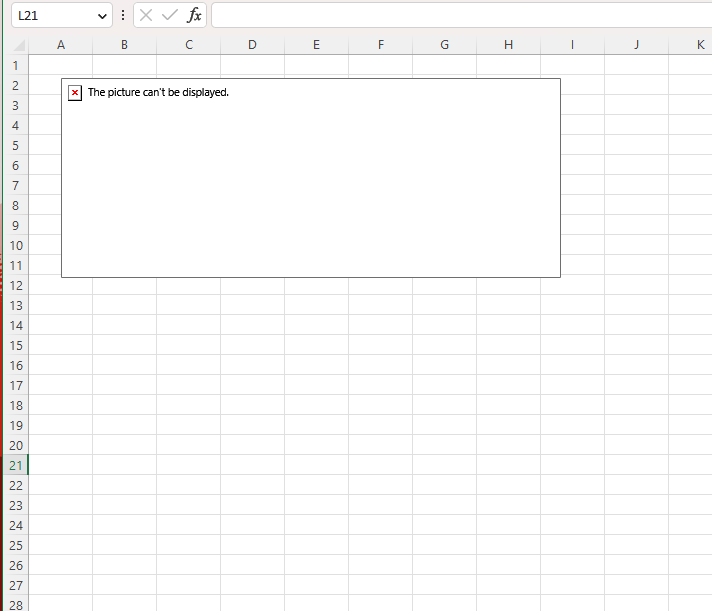Select column F header
Screen dimensions: 712x611
tap(381, 45)
